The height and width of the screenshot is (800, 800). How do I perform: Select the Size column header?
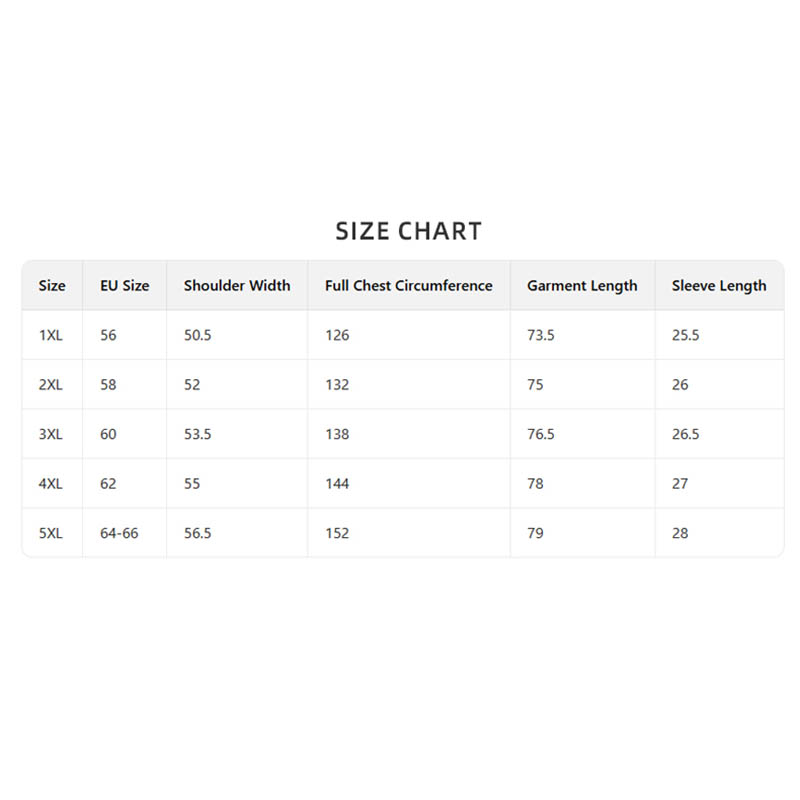pyautogui.click(x=52, y=286)
